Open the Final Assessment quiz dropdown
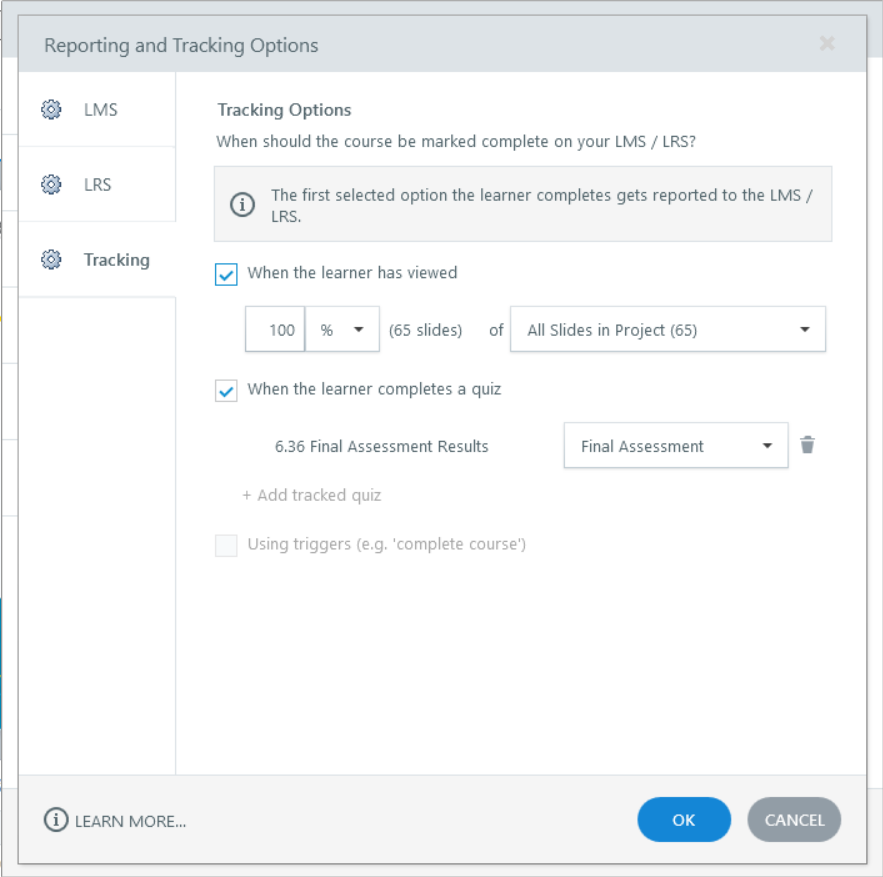Screen dimensions: 883x877 [x=676, y=446]
